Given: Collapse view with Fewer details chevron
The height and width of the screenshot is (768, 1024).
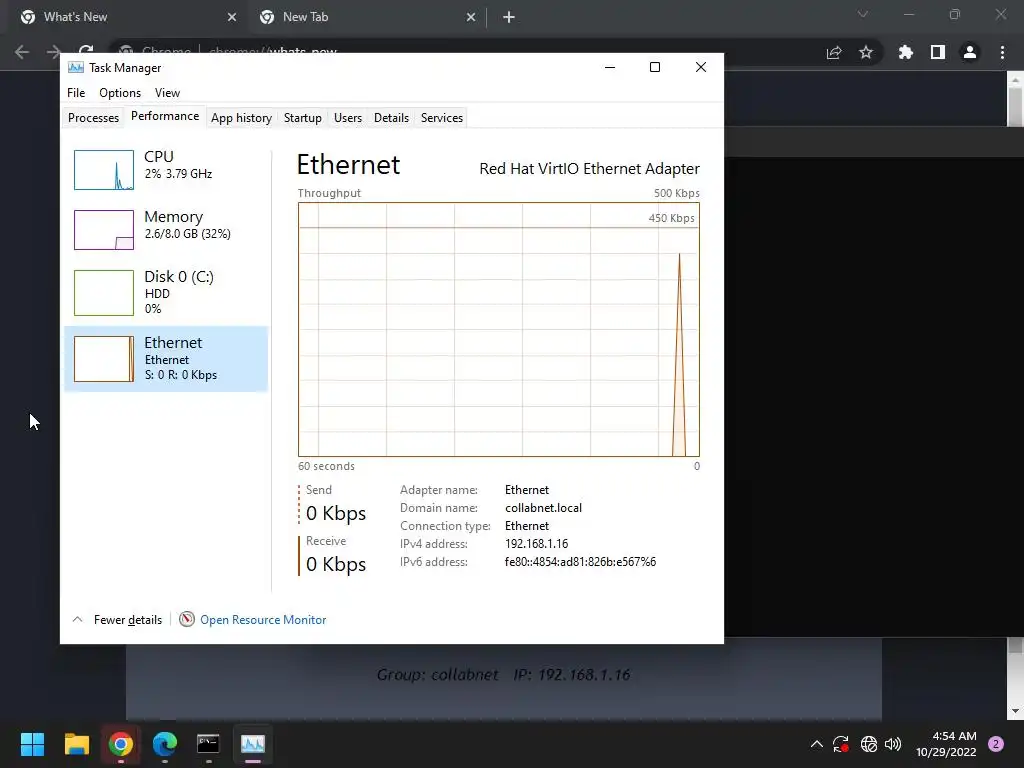Looking at the screenshot, I should 77,619.
